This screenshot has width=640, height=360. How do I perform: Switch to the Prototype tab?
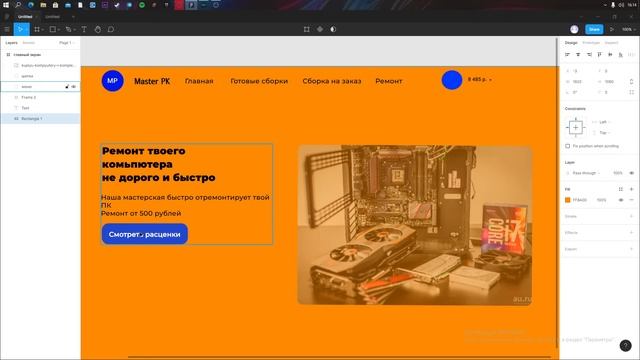click(591, 43)
